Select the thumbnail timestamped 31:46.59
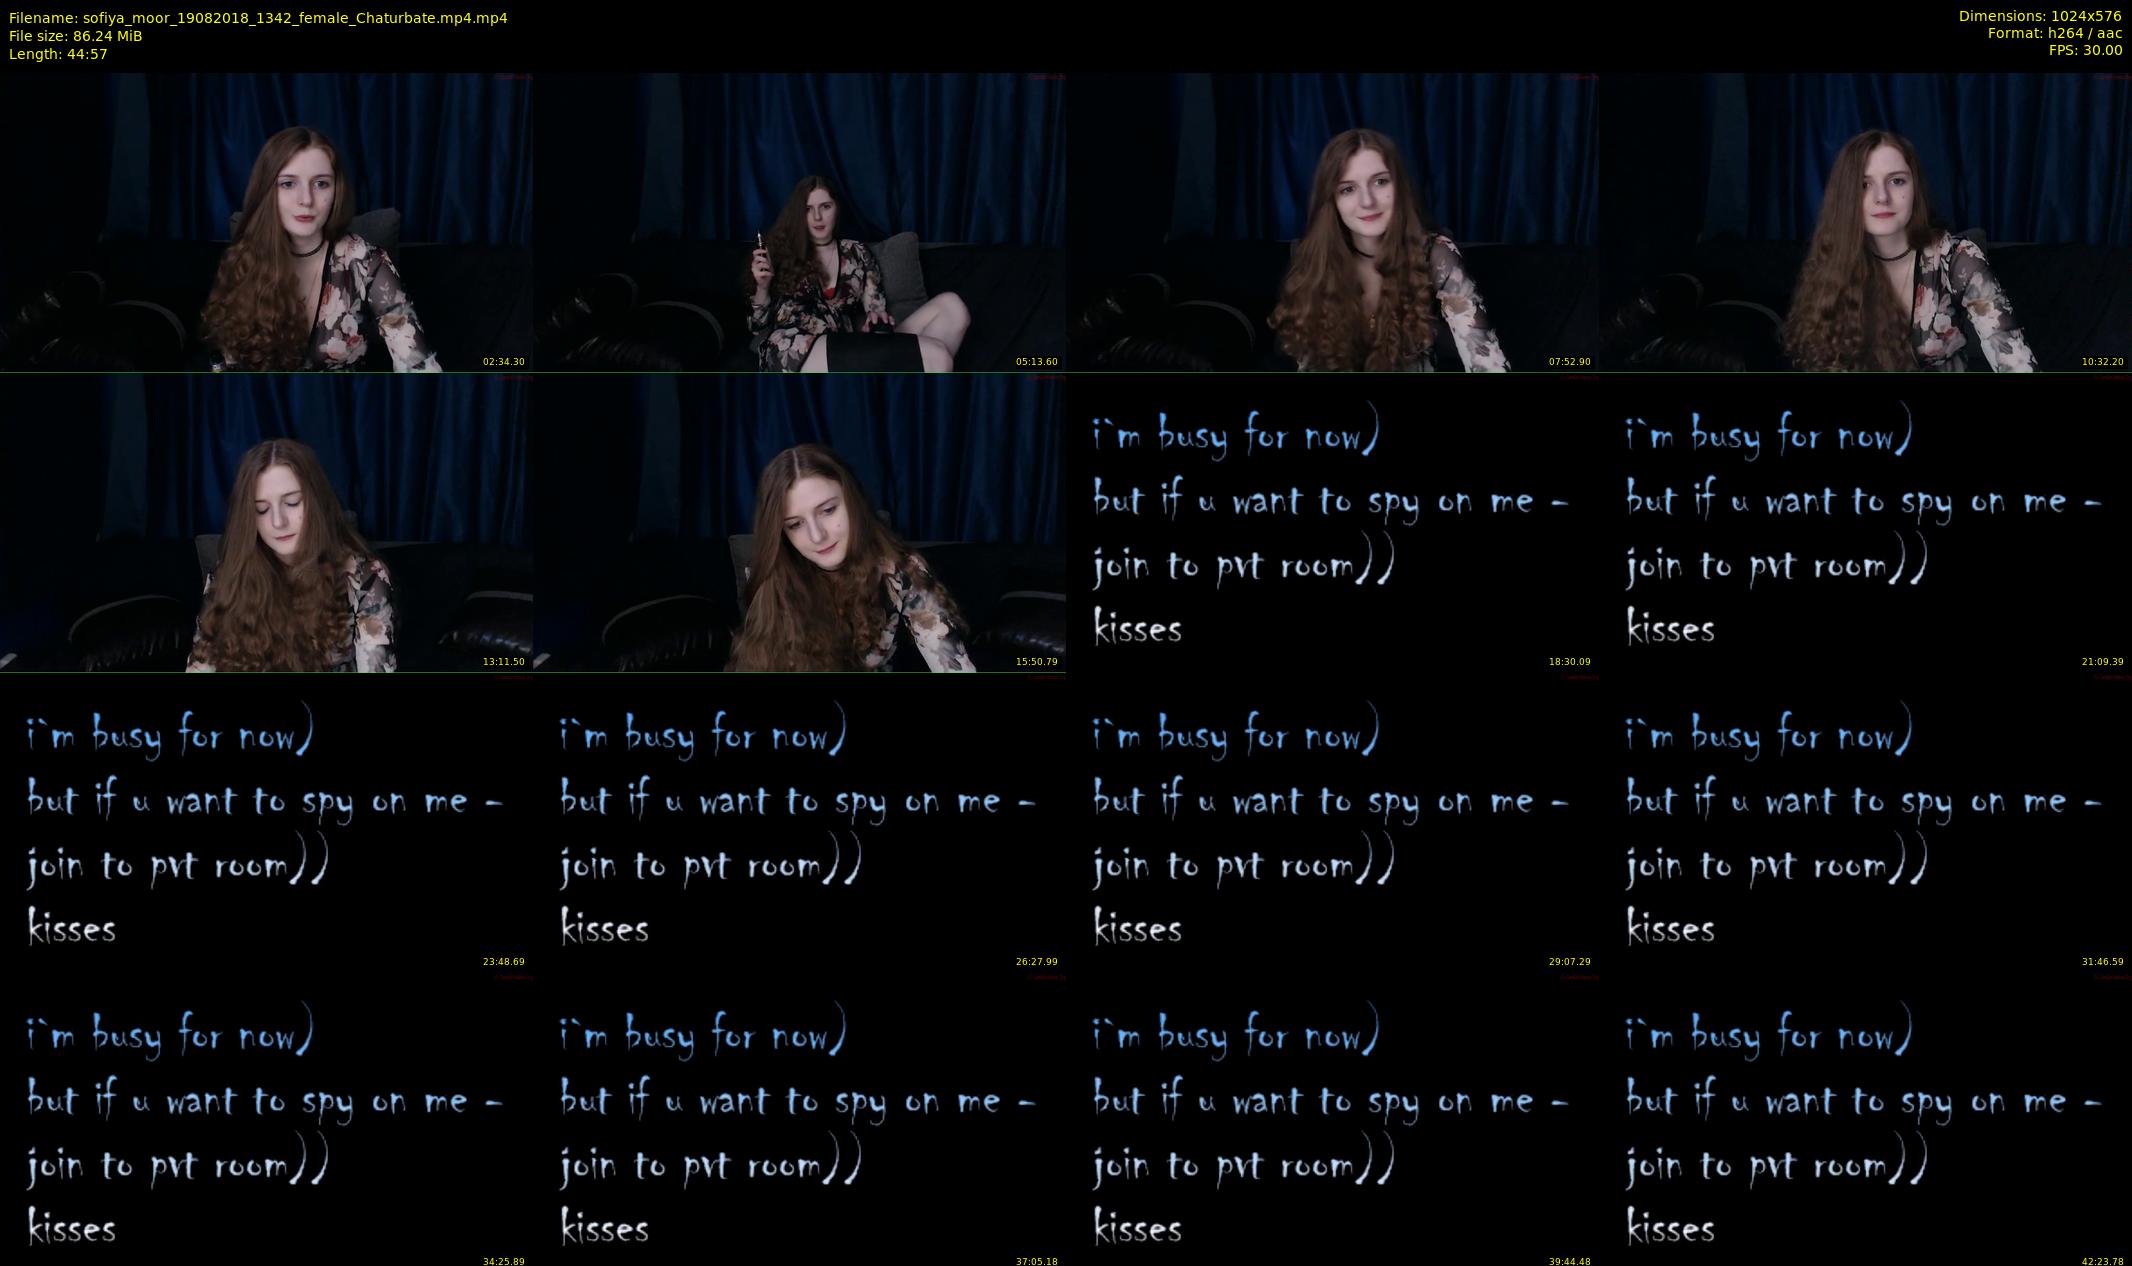The height and width of the screenshot is (1266, 2132). [x=1865, y=821]
